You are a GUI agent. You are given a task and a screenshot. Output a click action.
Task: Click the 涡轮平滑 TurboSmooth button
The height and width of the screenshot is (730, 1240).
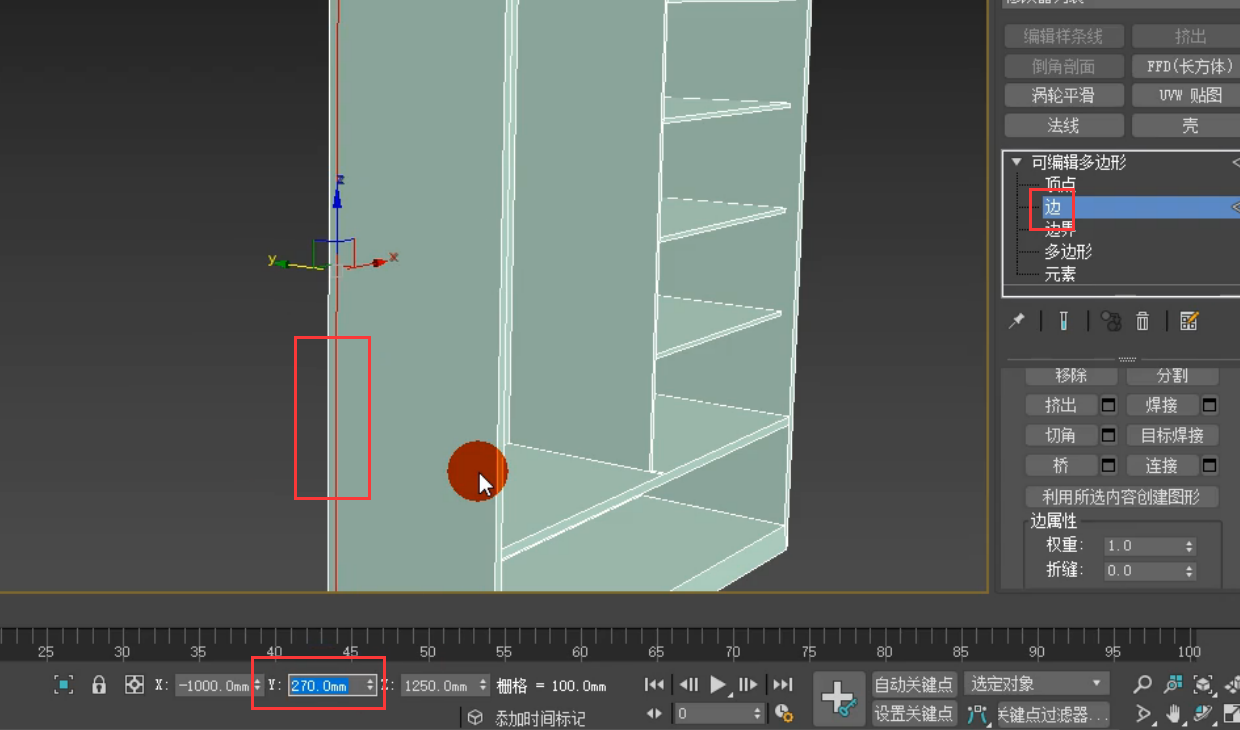click(x=1063, y=95)
